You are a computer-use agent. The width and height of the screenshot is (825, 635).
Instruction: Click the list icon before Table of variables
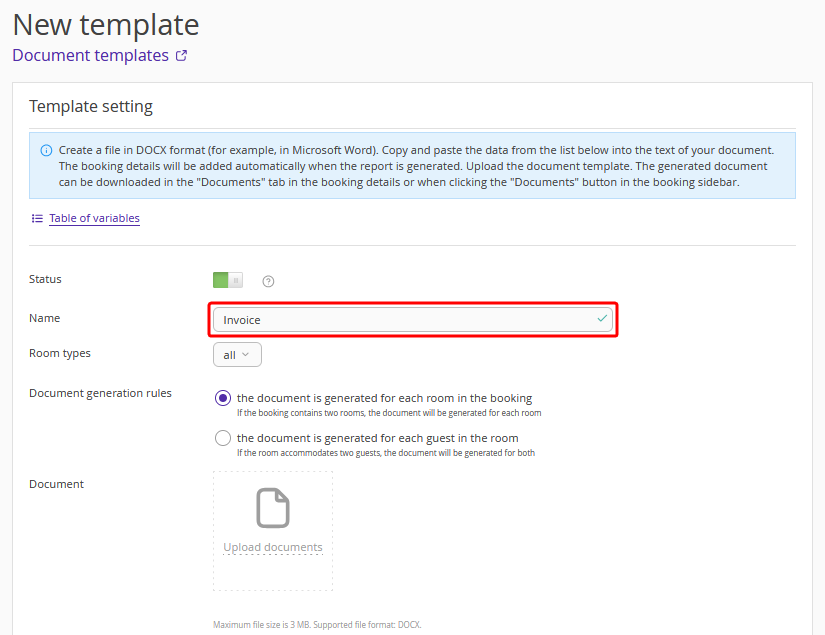37,218
